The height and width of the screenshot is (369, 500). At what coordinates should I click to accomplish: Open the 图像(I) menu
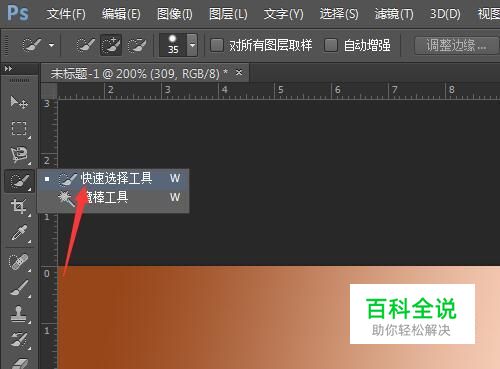click(175, 14)
